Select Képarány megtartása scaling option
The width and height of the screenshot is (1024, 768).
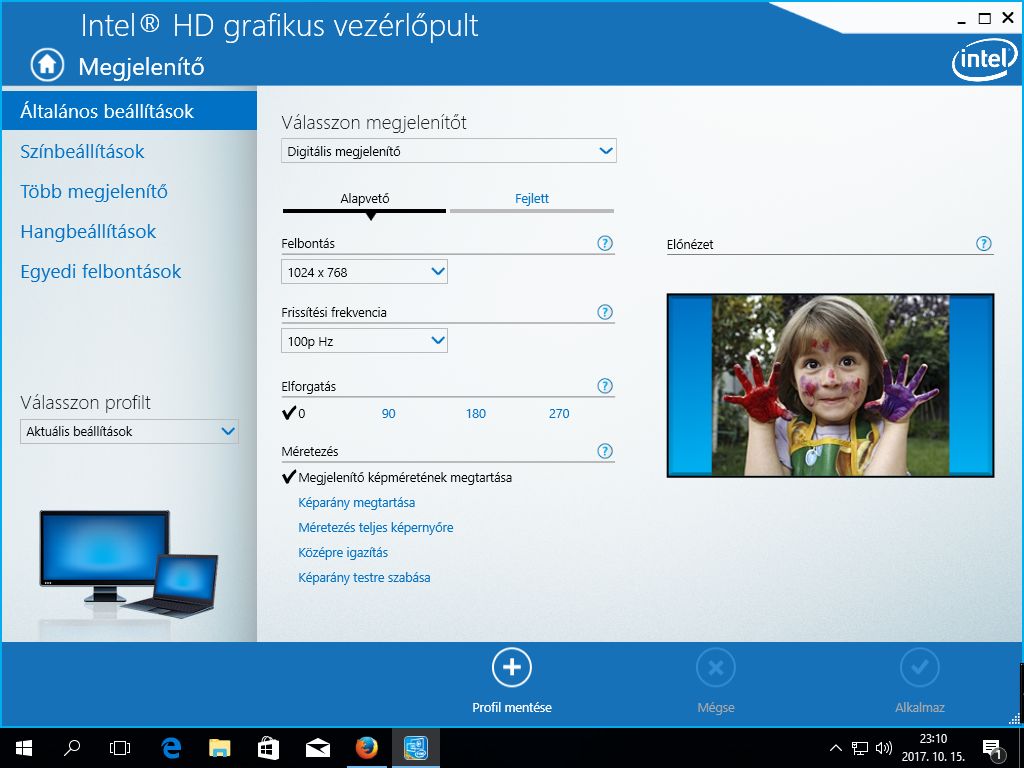tap(357, 503)
